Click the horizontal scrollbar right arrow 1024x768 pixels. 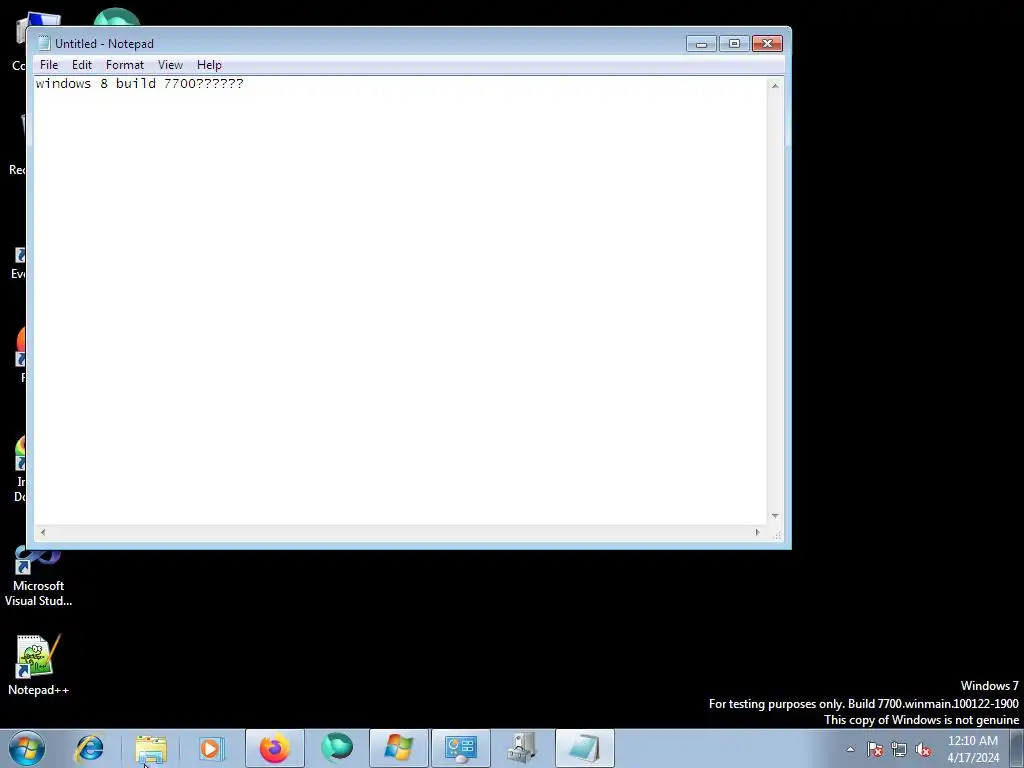[758, 532]
